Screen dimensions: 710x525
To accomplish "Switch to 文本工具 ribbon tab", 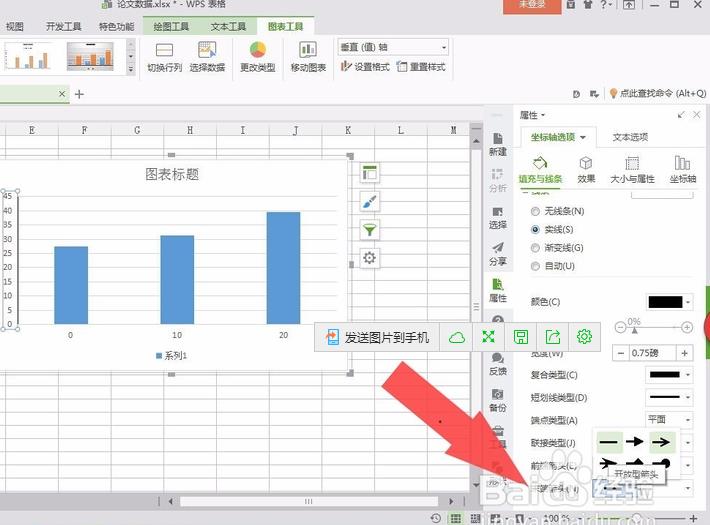I will click(228, 26).
